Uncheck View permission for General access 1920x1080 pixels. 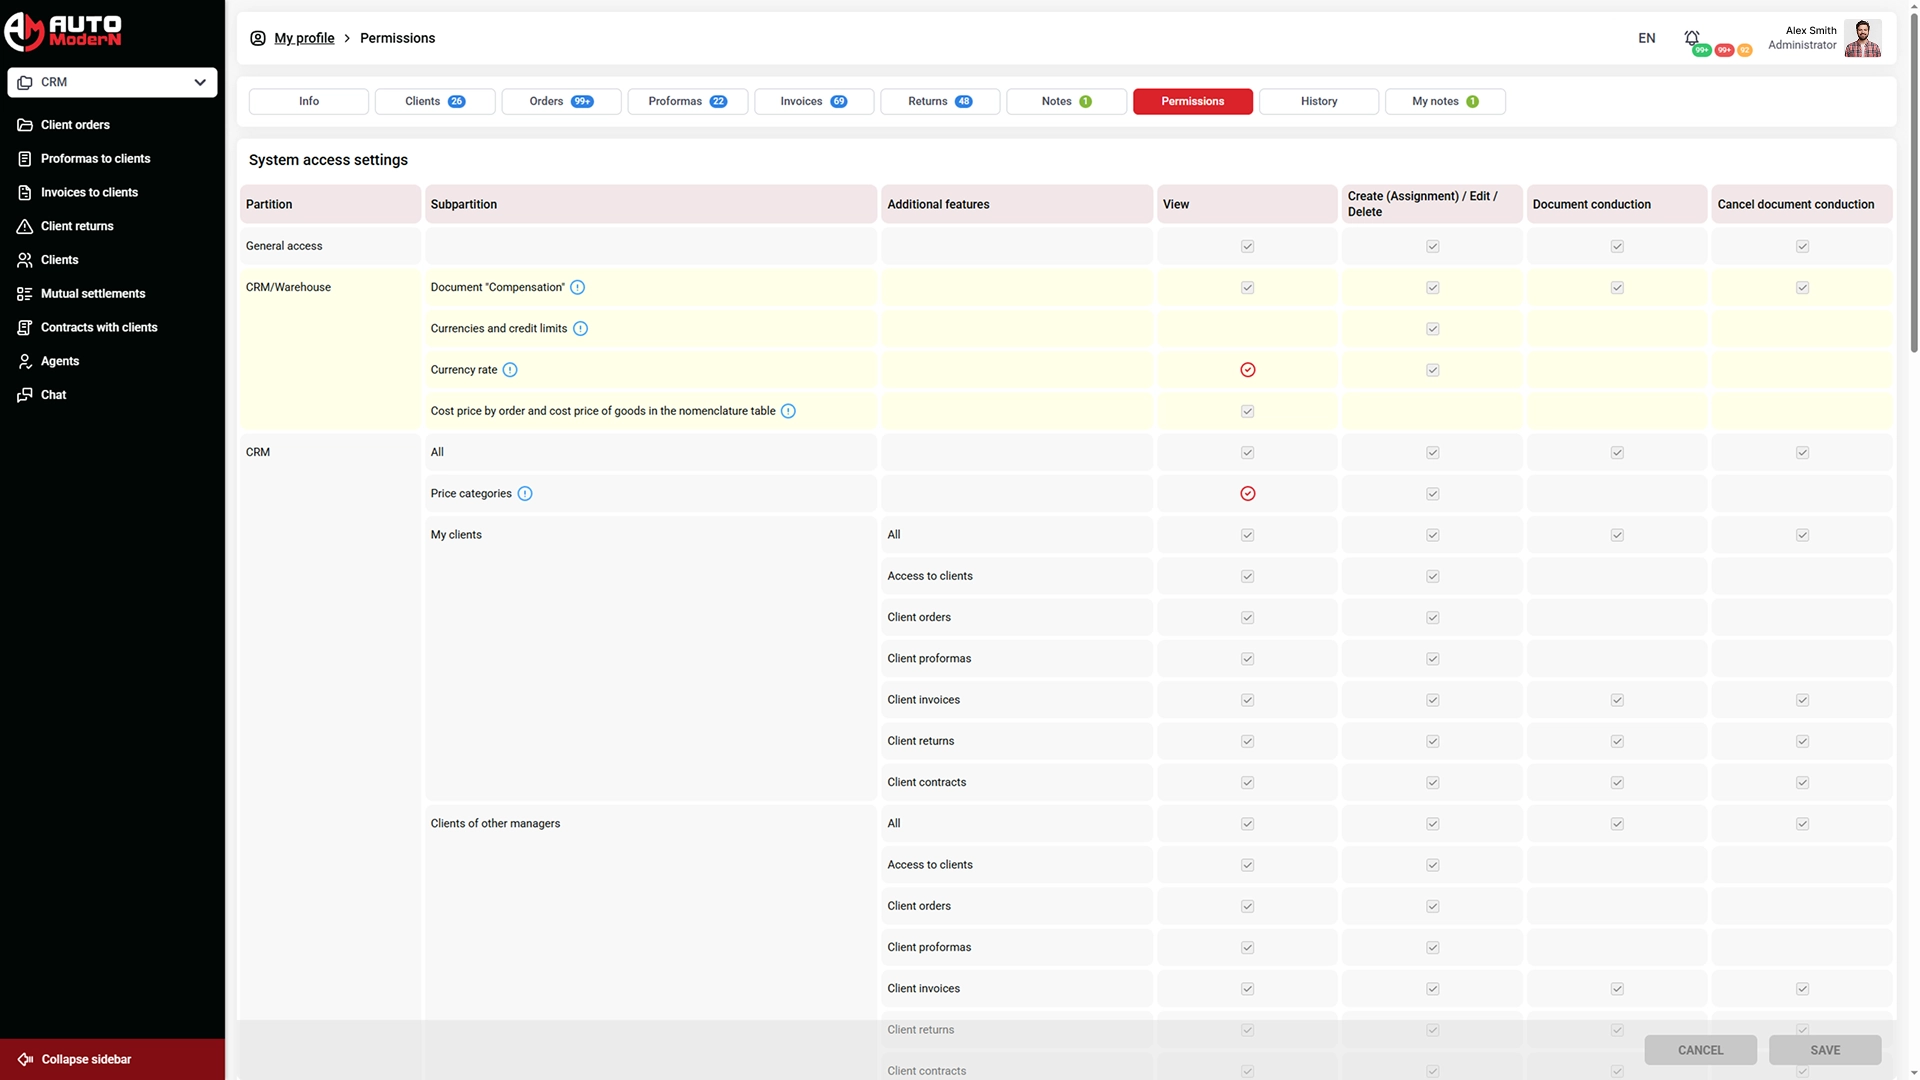click(x=1247, y=245)
